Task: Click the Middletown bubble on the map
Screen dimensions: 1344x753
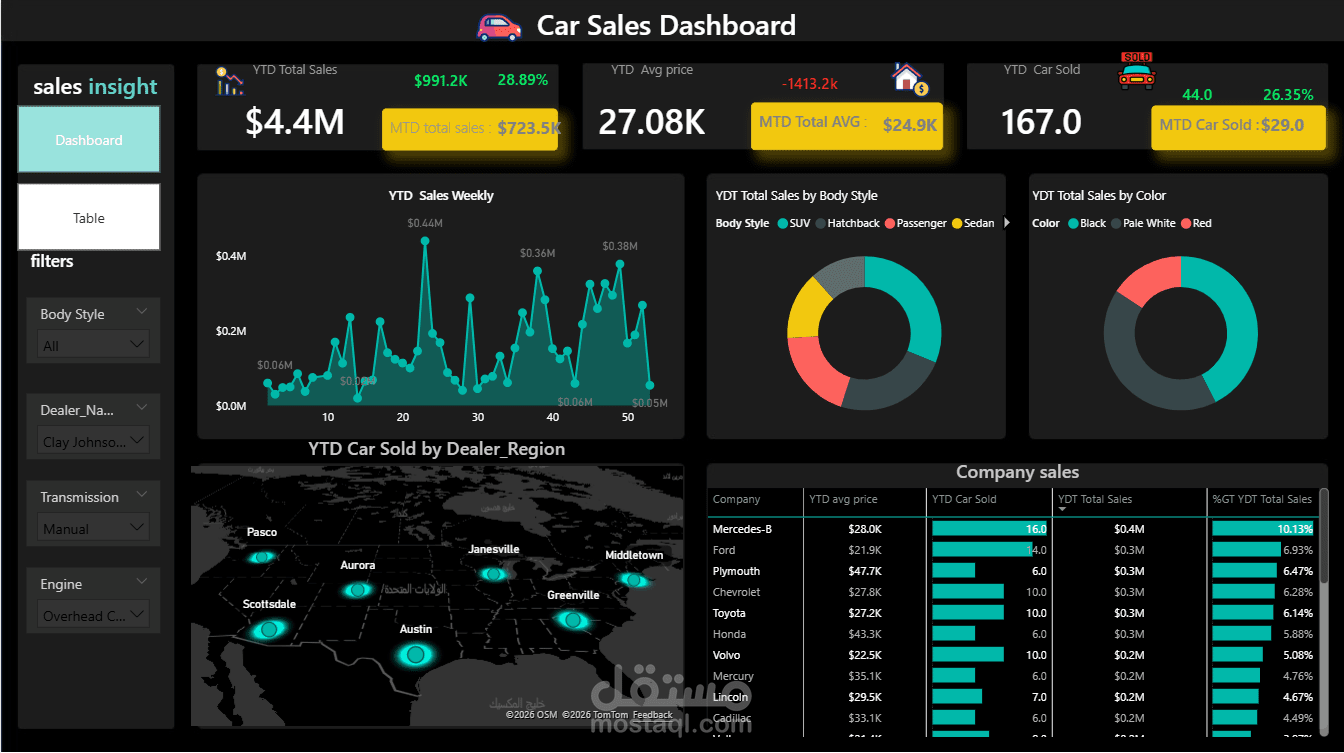Action: (633, 579)
